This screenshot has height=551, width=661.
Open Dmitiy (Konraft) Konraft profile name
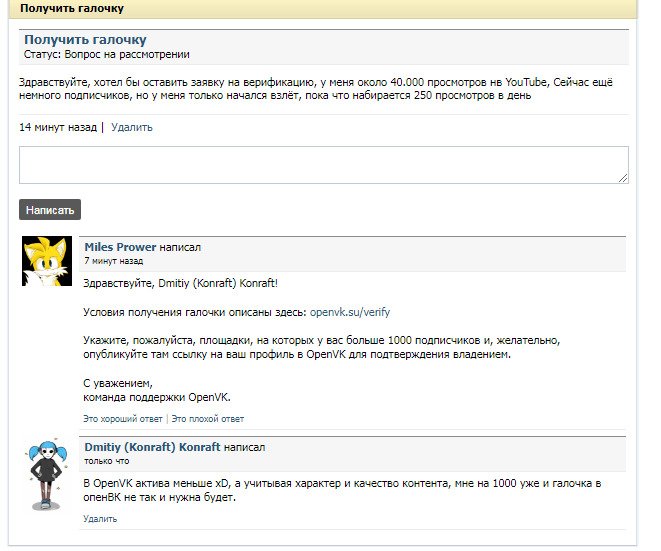(x=152, y=447)
